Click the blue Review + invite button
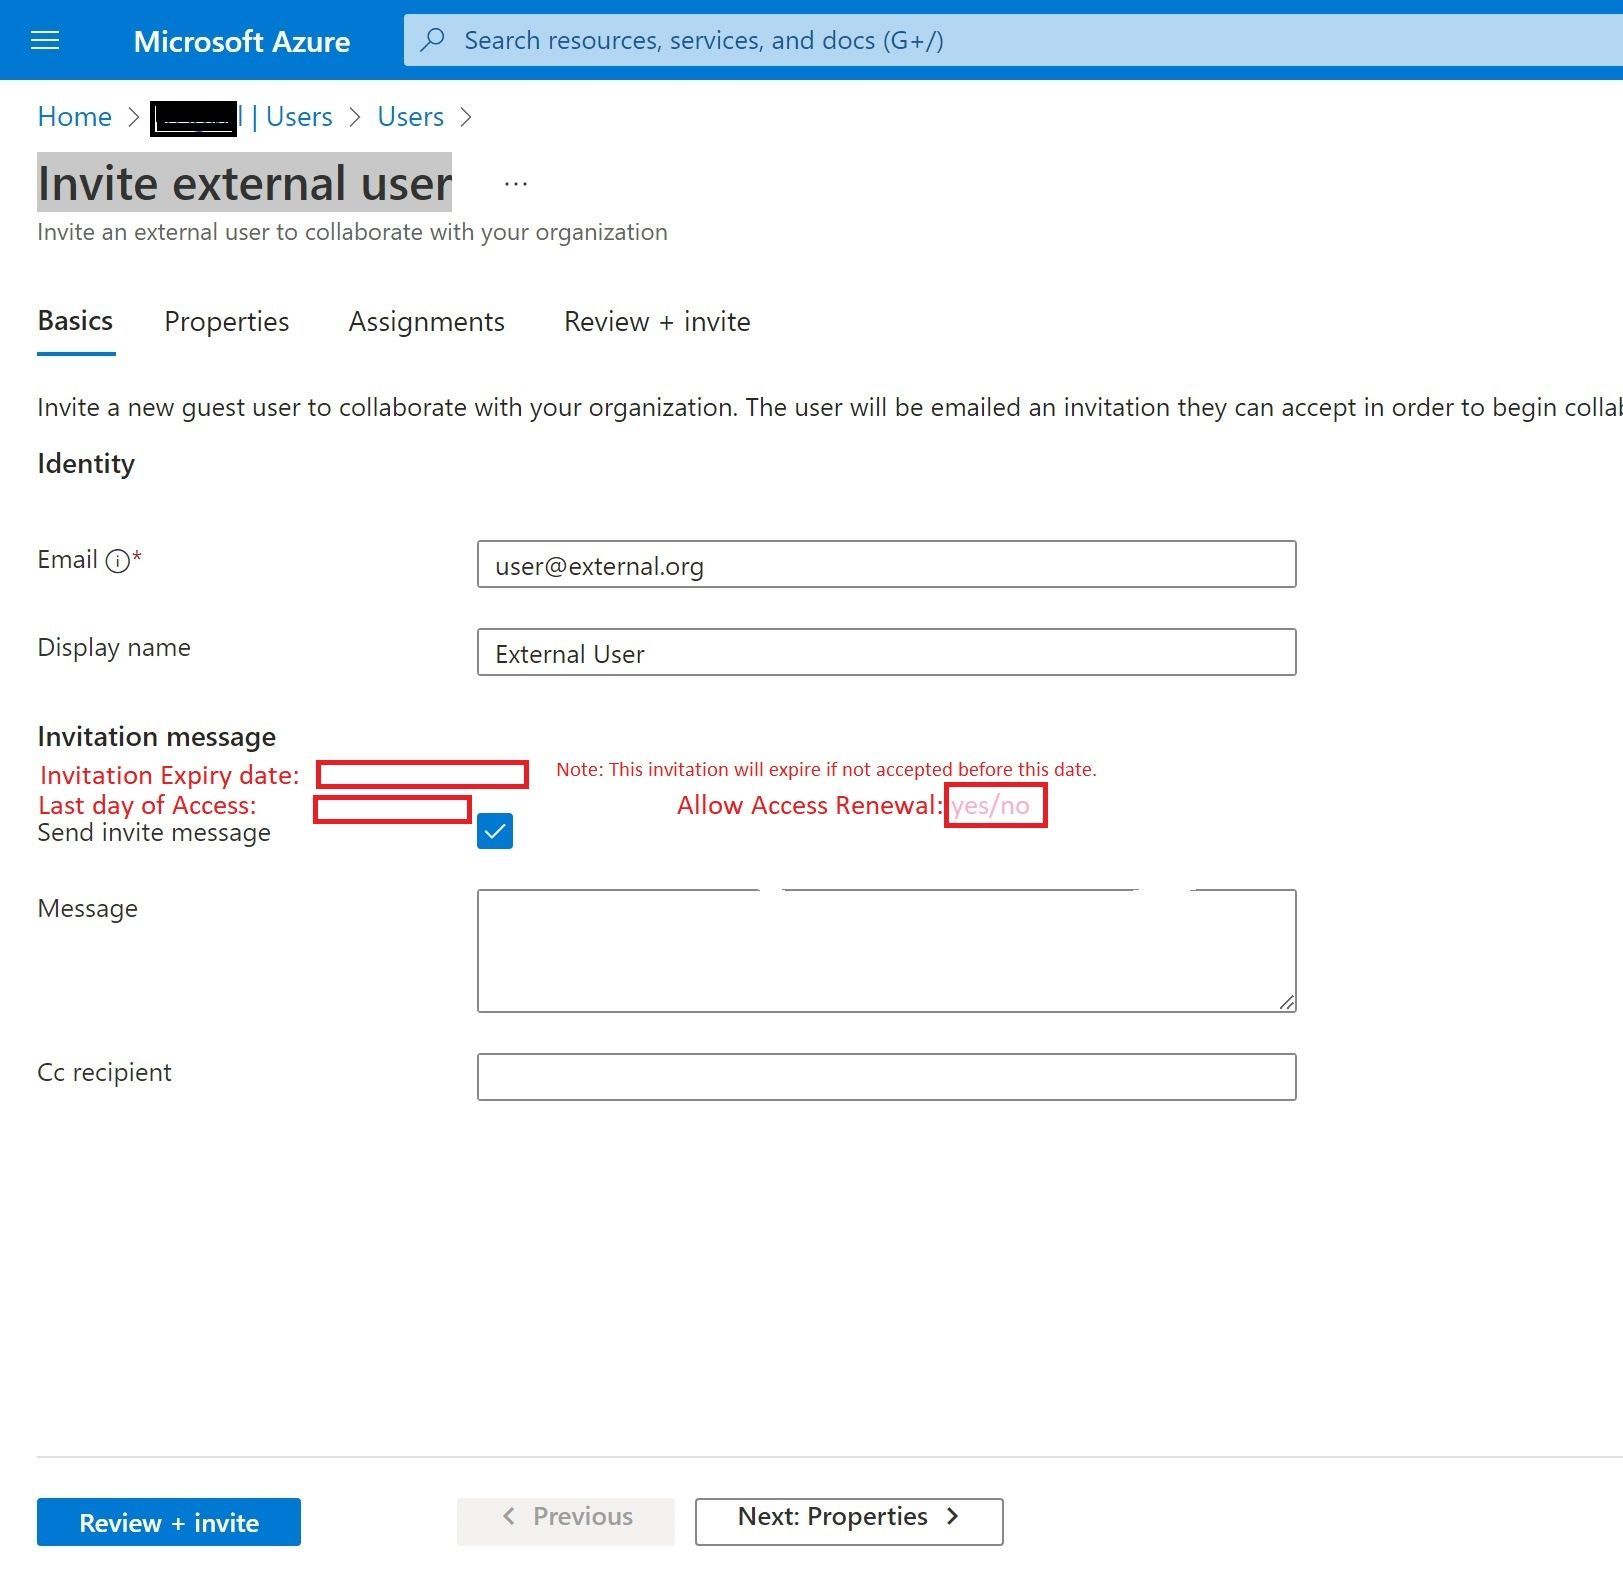The width and height of the screenshot is (1623, 1570). pos(168,1522)
